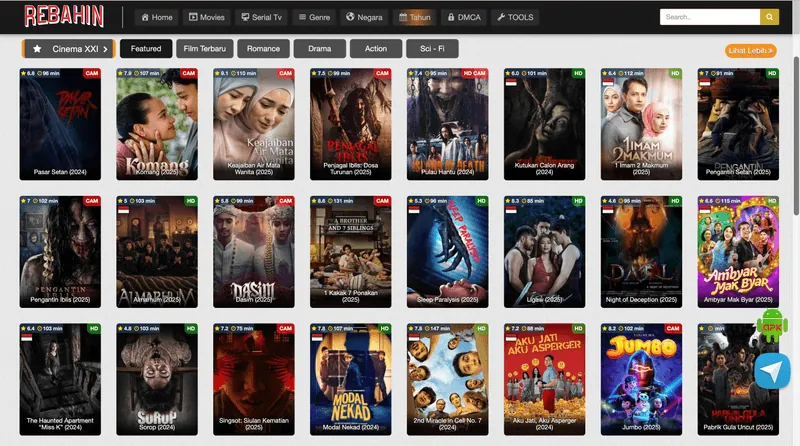Expand the Genre dropdown menu
The image size is (800, 446).
pos(315,17)
